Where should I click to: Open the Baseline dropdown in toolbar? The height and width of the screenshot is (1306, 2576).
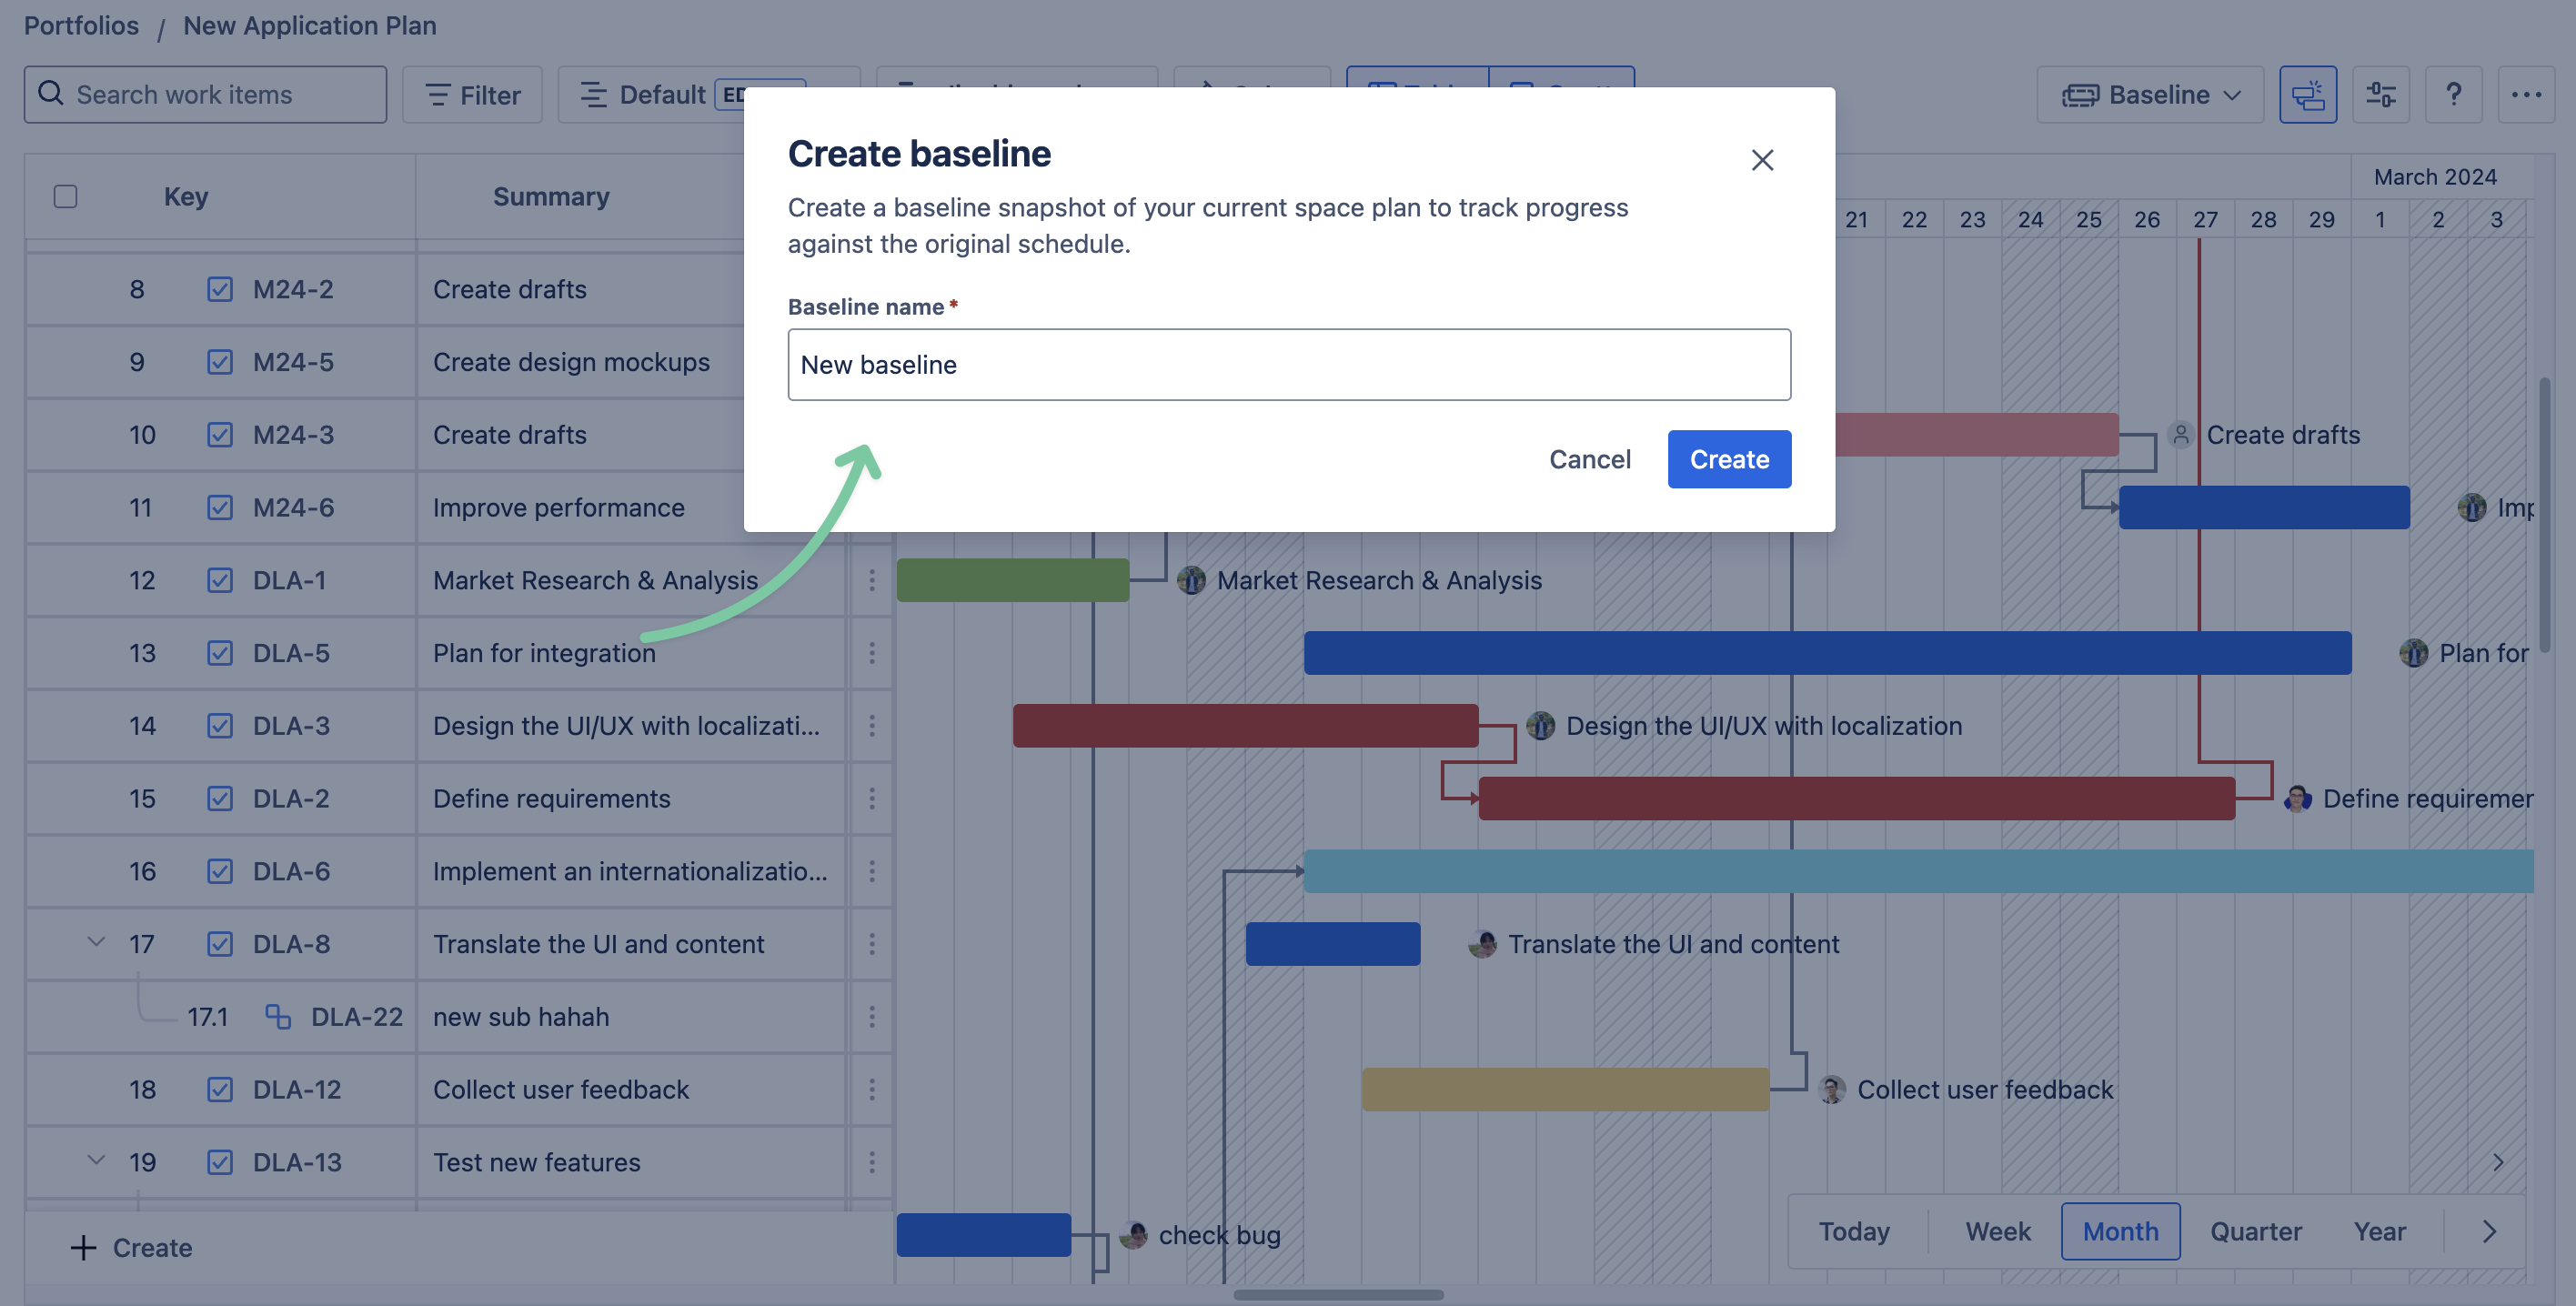point(2150,95)
